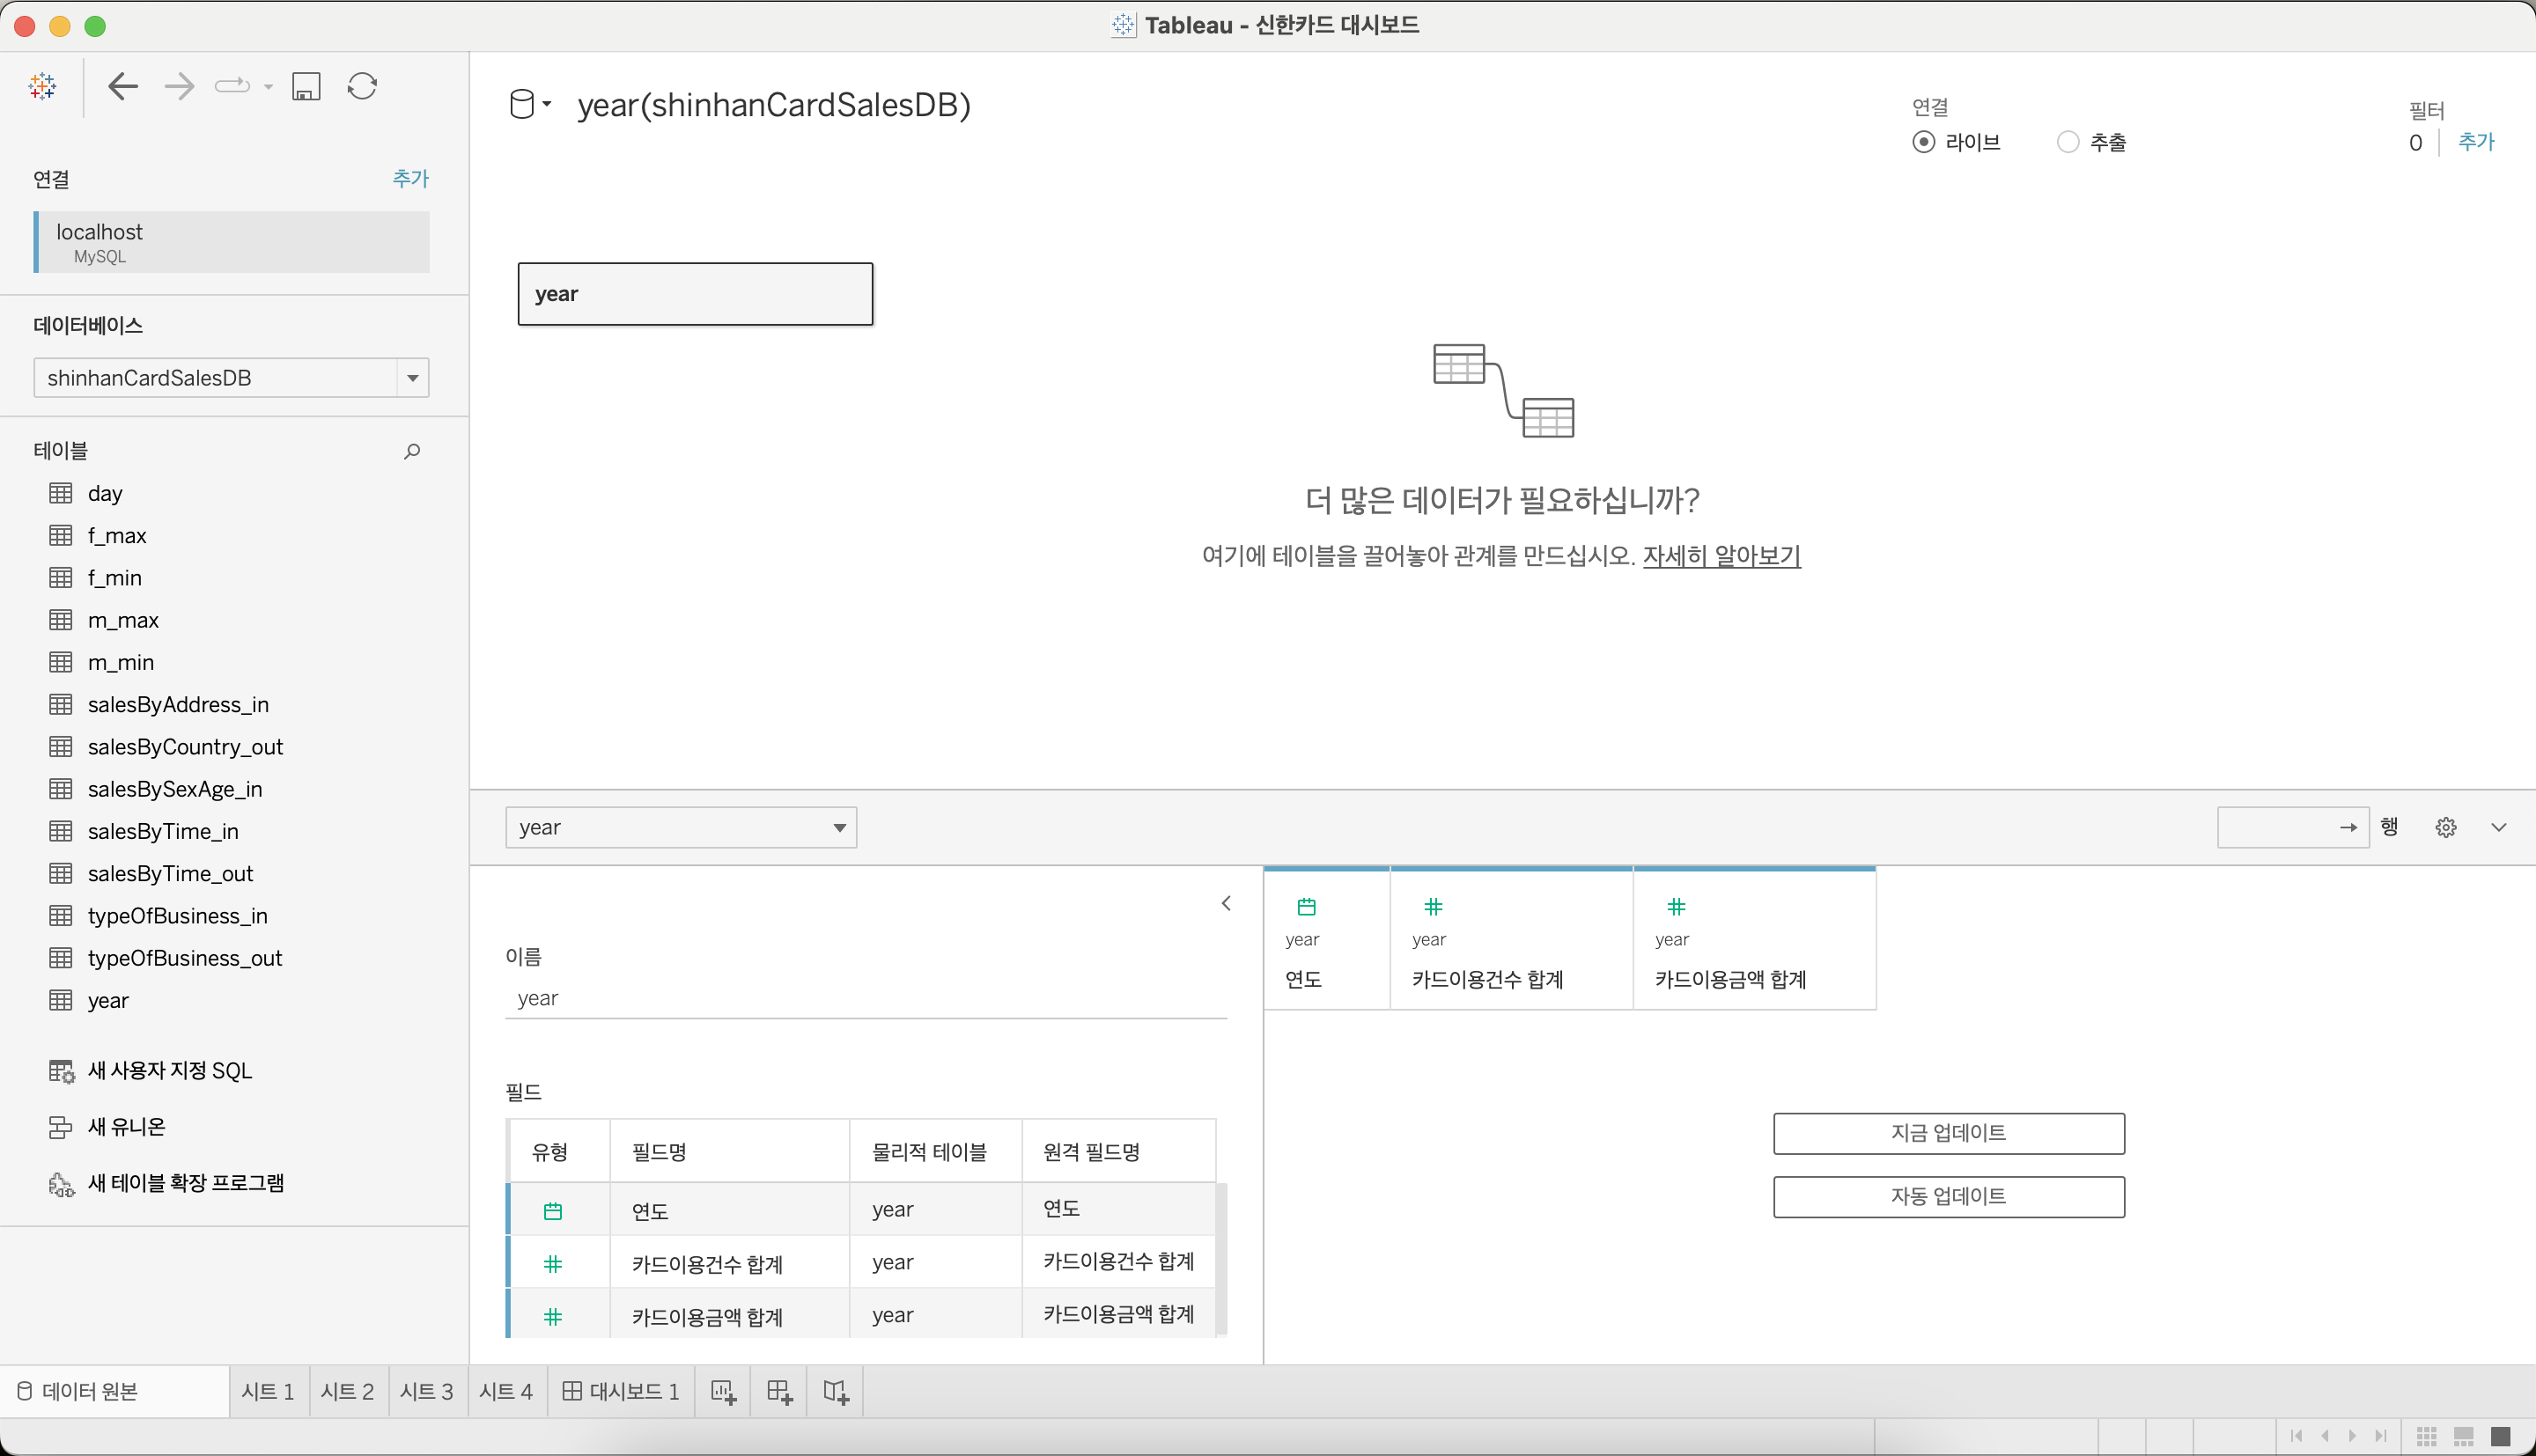Select the 라이브 connection radio button
The image size is (2536, 1456).
pyautogui.click(x=1922, y=142)
